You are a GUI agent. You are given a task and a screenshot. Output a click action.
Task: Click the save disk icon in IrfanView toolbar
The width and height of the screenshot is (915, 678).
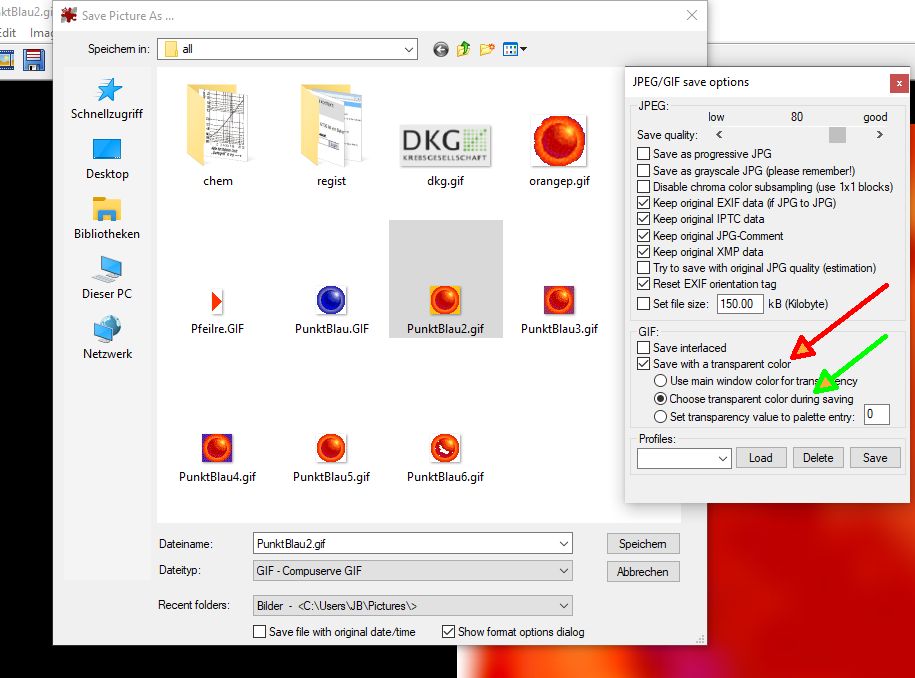tap(34, 60)
